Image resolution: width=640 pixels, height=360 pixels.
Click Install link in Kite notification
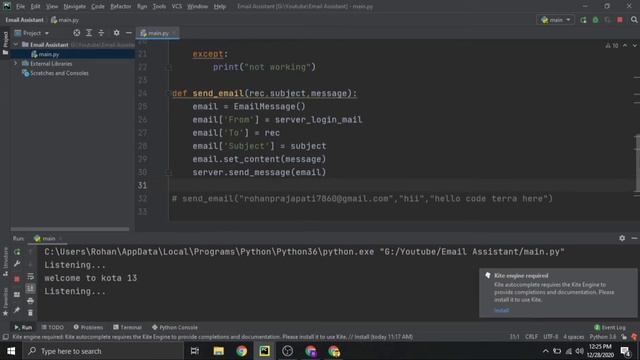pos(501,310)
